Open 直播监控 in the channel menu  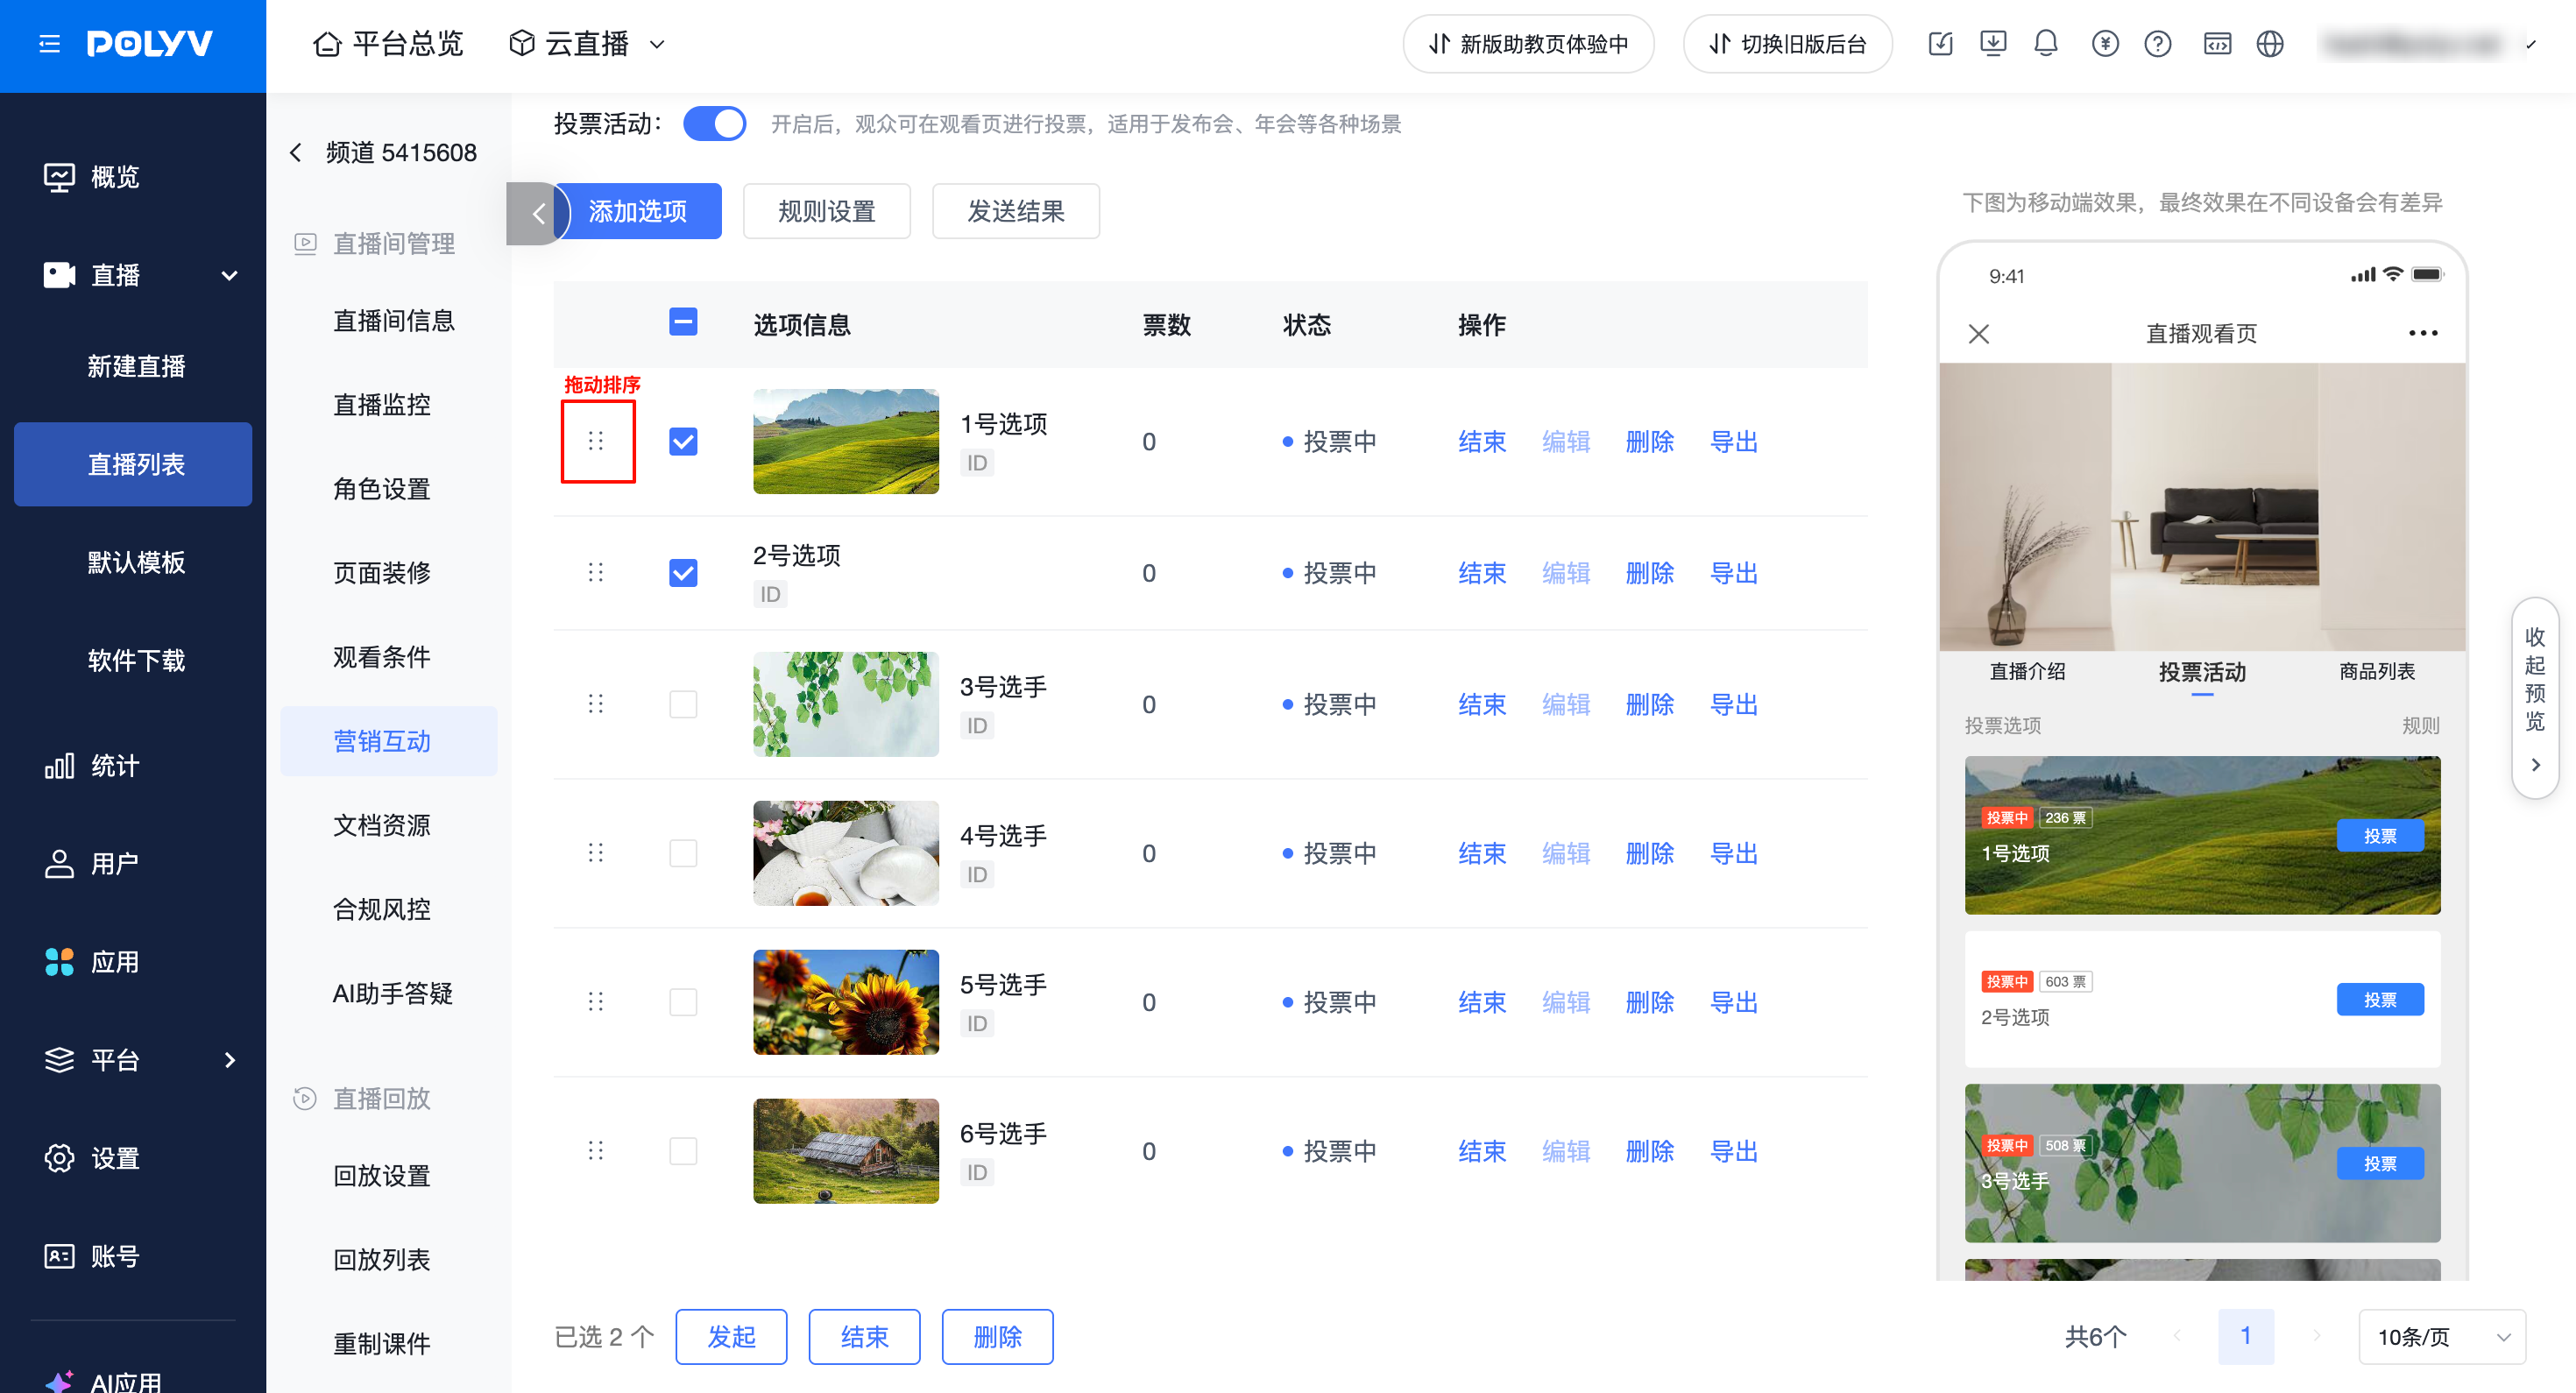click(382, 404)
